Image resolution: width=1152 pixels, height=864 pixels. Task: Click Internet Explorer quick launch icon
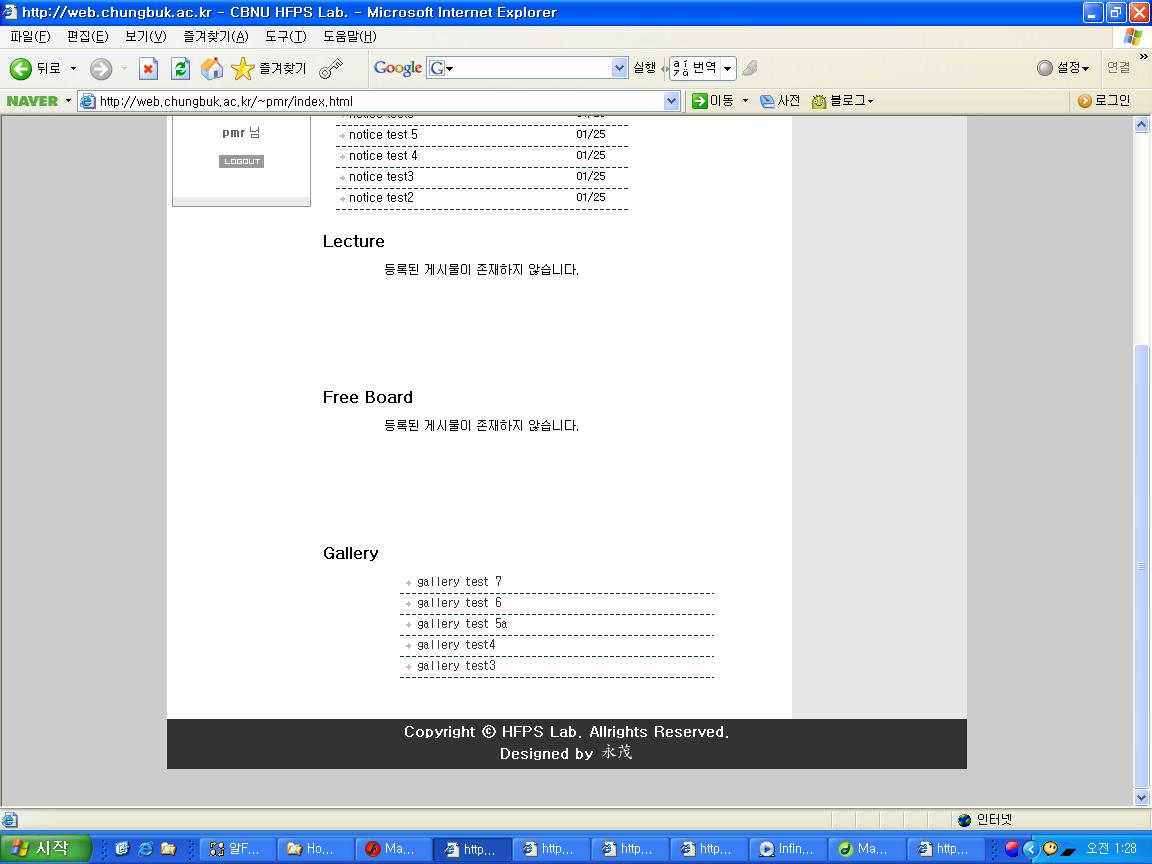coord(145,849)
